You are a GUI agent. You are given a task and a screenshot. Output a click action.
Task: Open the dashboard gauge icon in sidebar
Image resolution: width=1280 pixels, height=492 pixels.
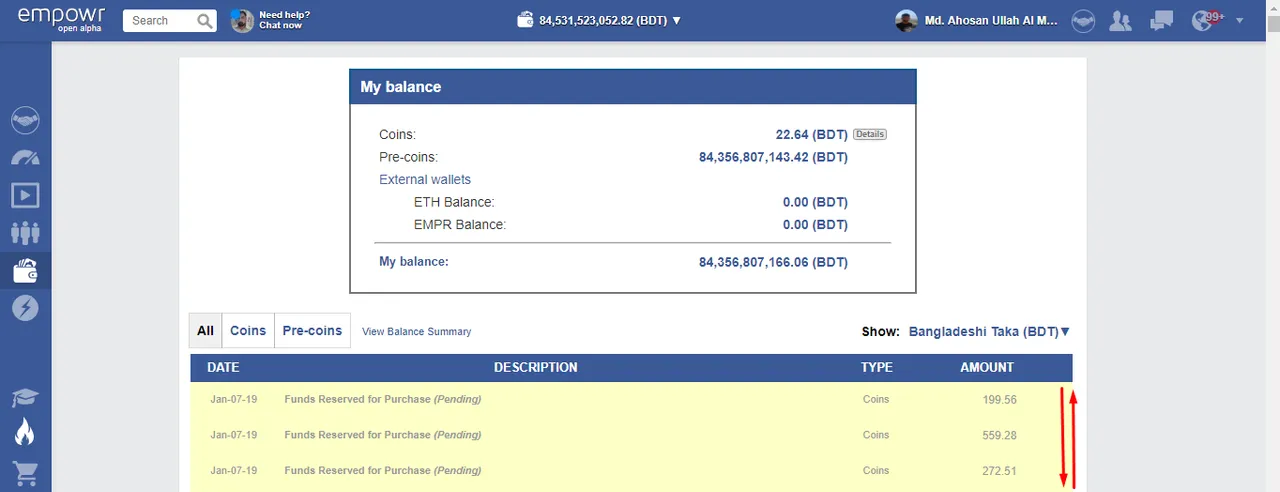tap(25, 158)
